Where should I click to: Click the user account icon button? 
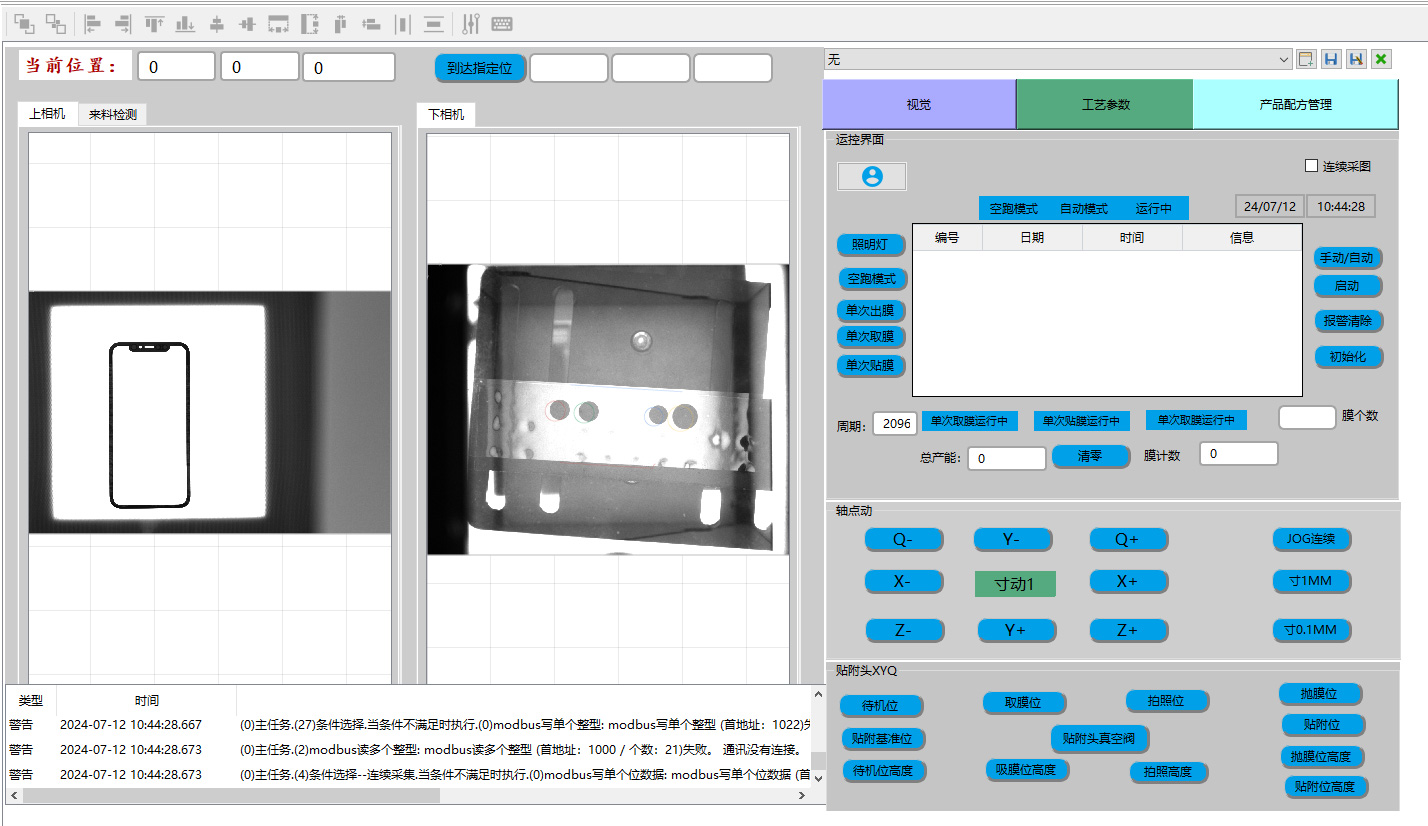click(x=872, y=176)
